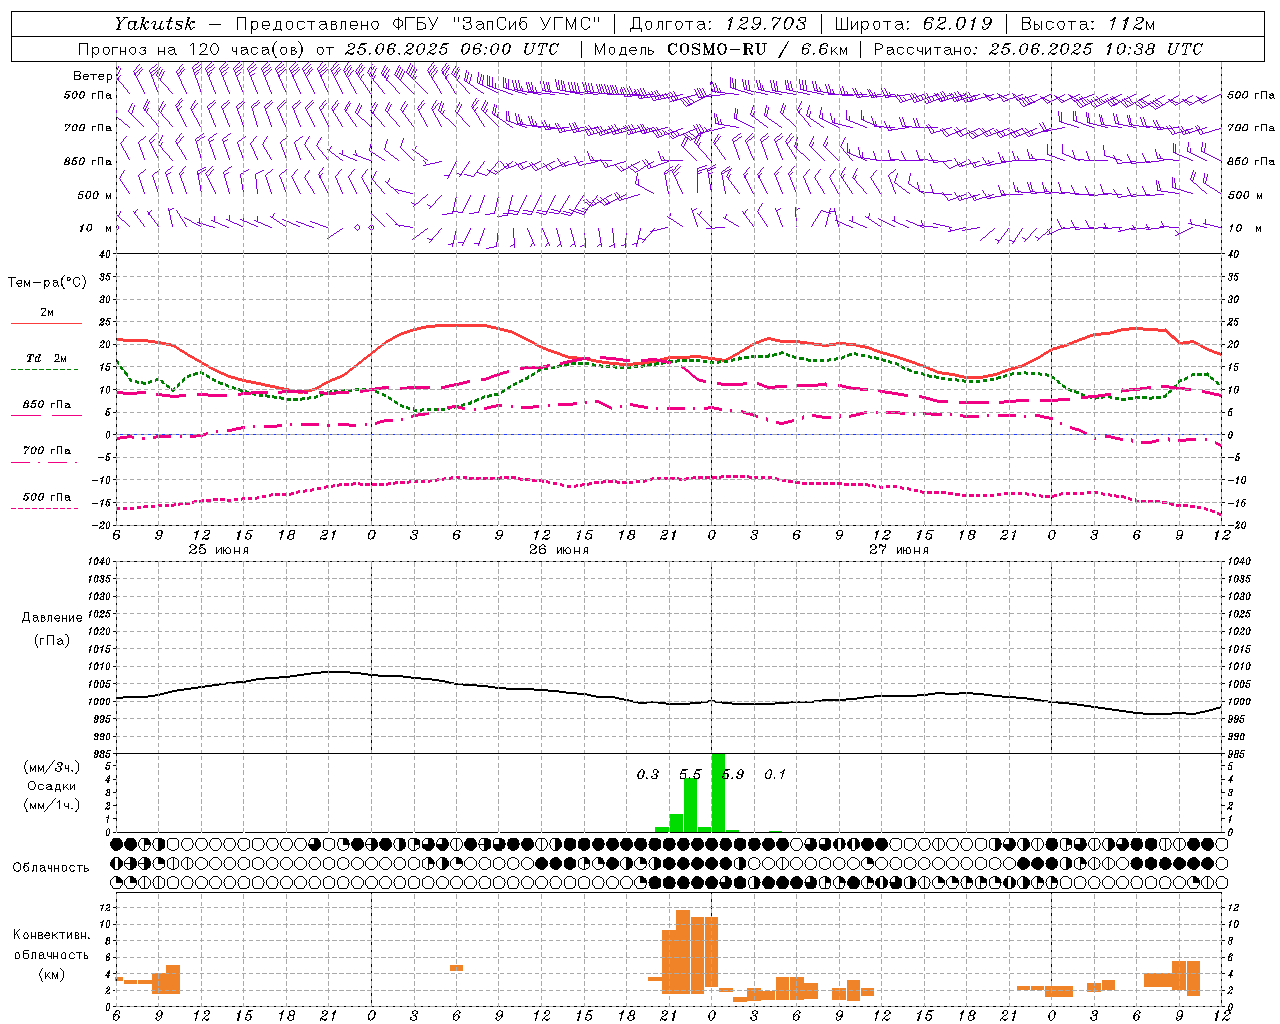
Task: Click the 27 июня date label
Action: click(x=899, y=550)
